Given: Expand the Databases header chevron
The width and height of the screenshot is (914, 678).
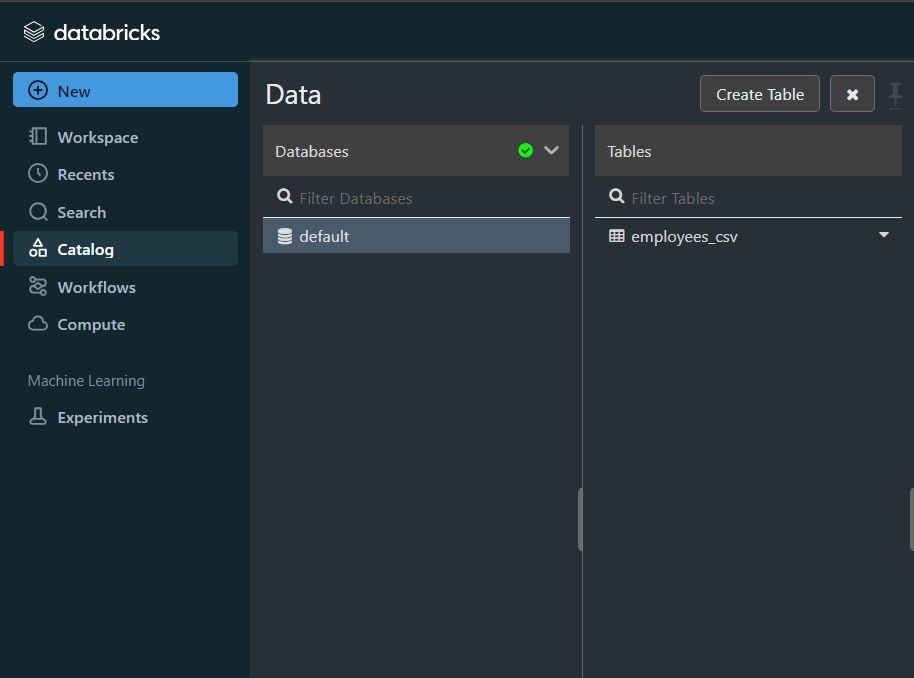Looking at the screenshot, I should [x=551, y=150].
